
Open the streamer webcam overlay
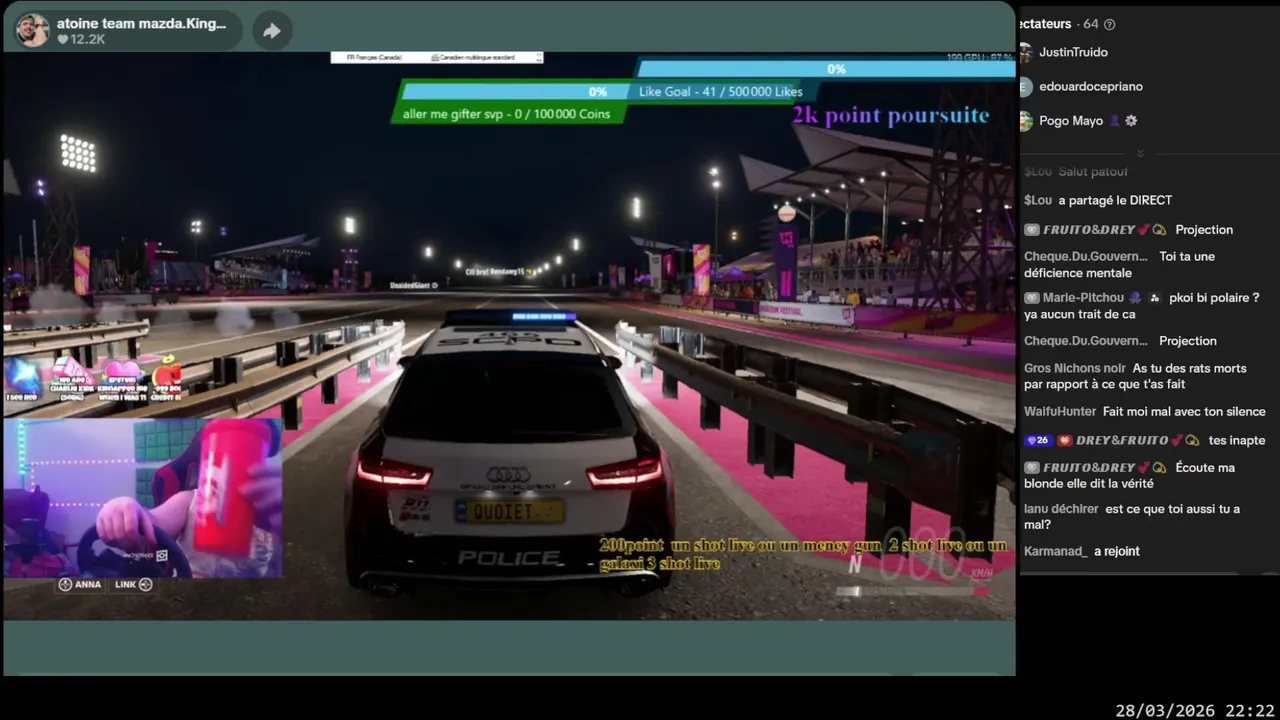point(143,498)
